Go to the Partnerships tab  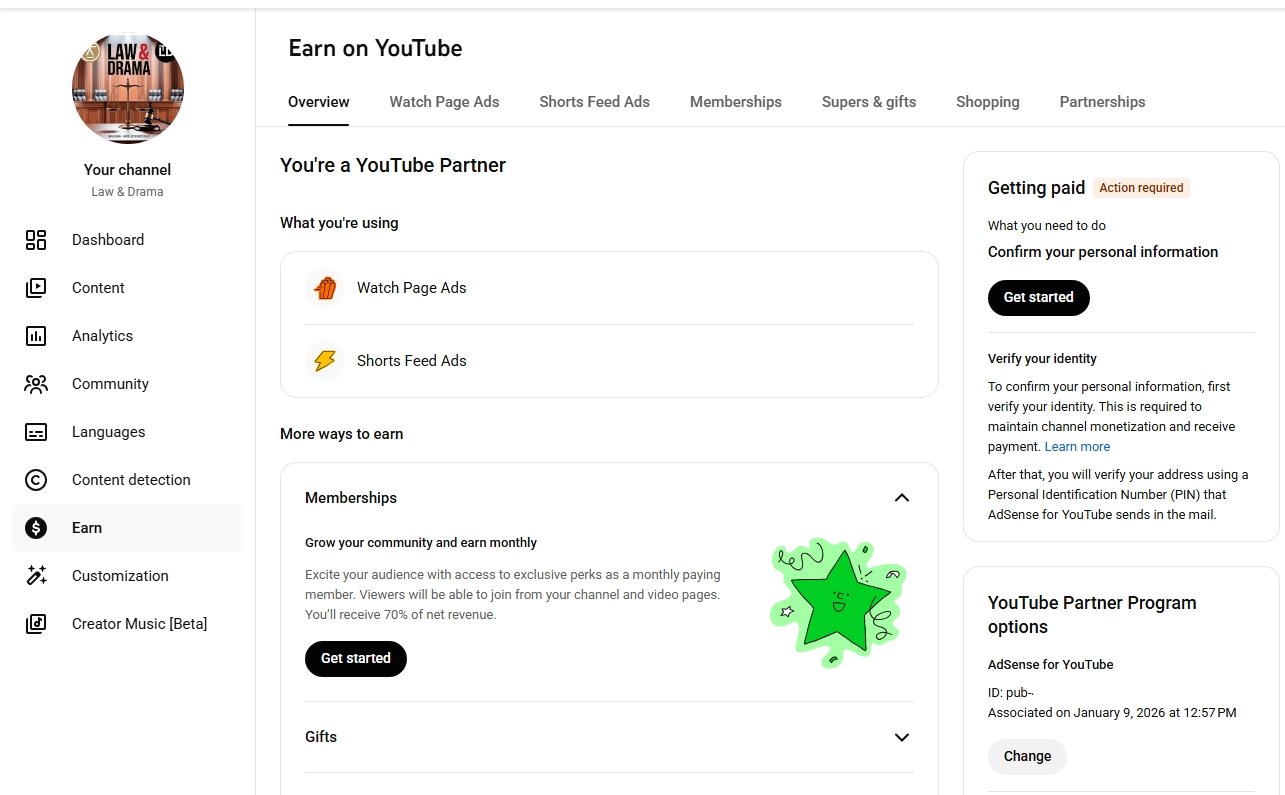[x=1102, y=102]
